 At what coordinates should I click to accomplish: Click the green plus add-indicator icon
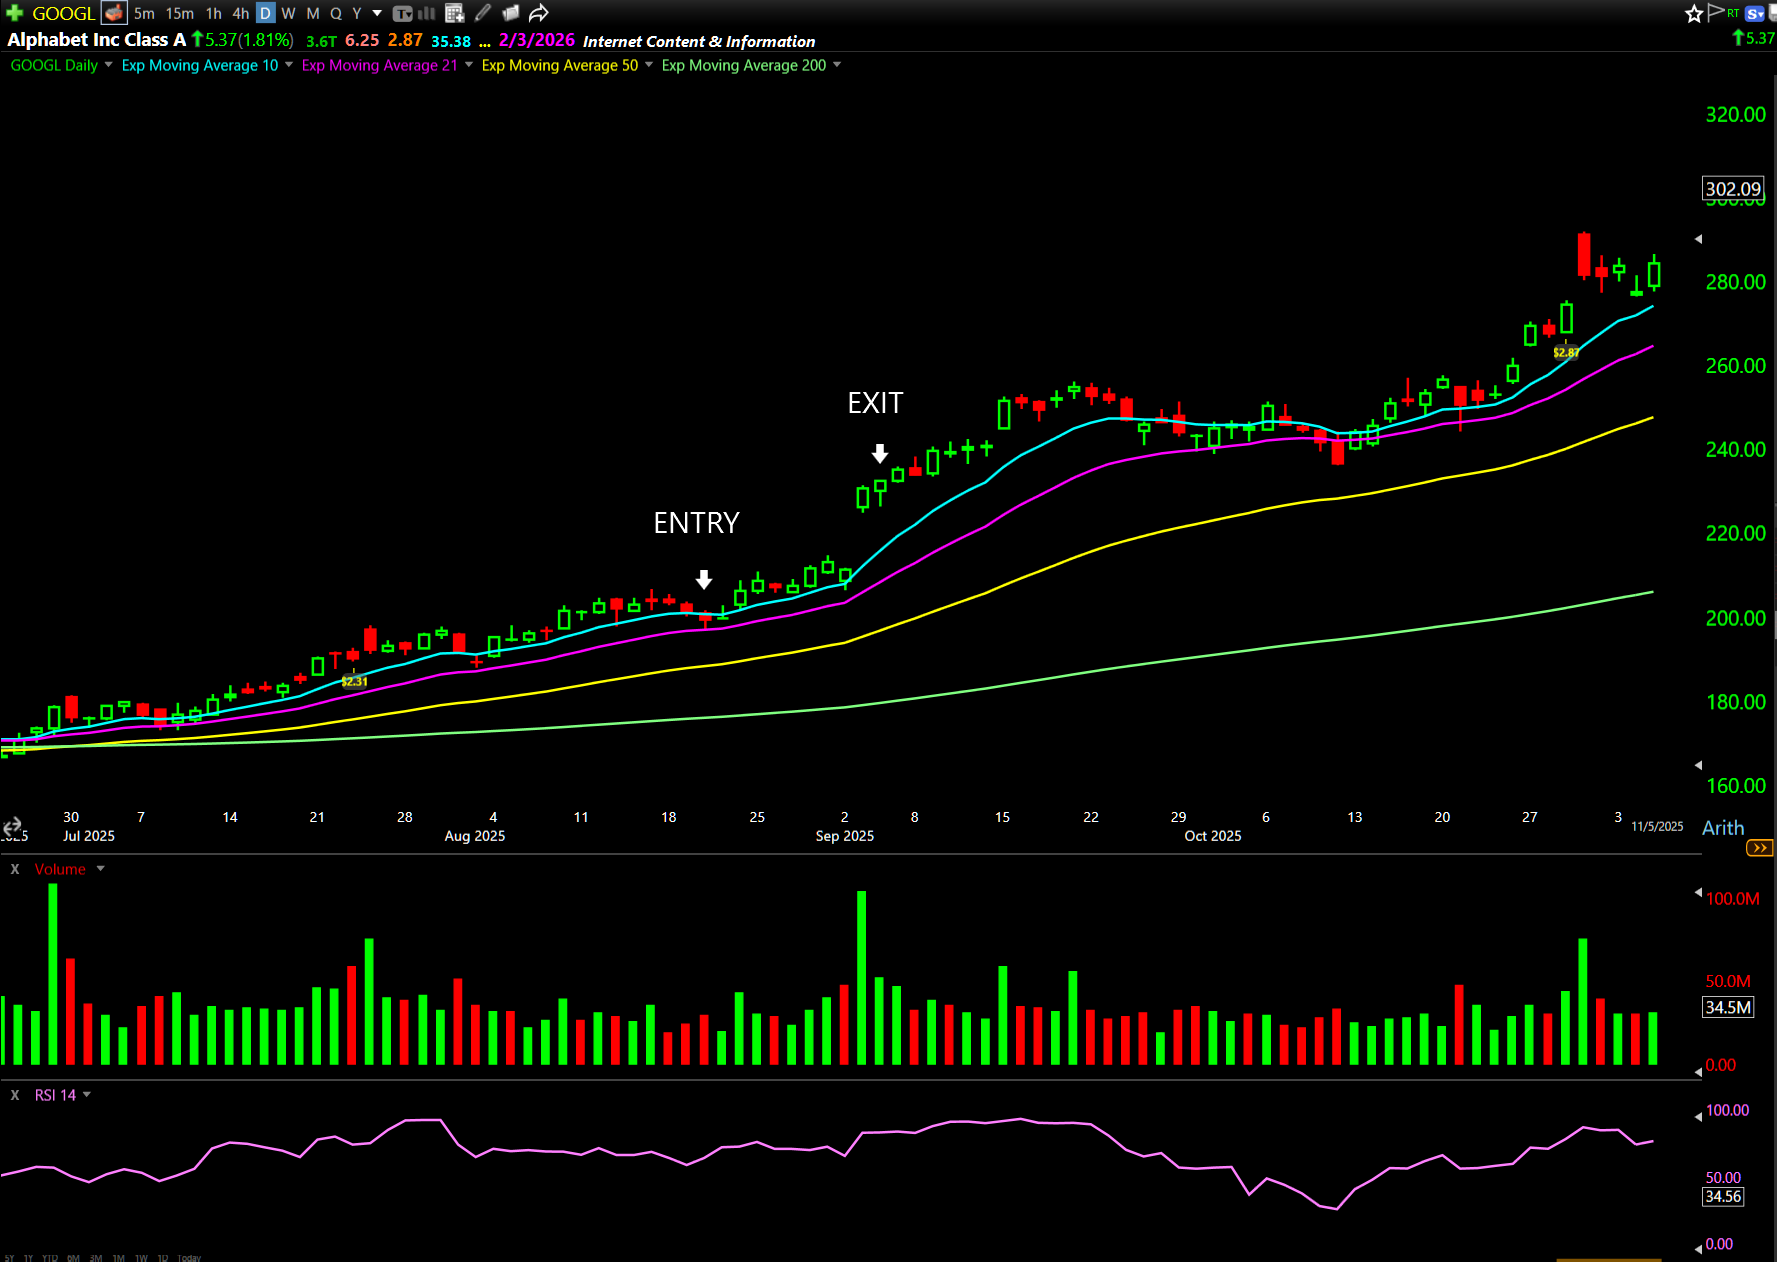(x=14, y=13)
